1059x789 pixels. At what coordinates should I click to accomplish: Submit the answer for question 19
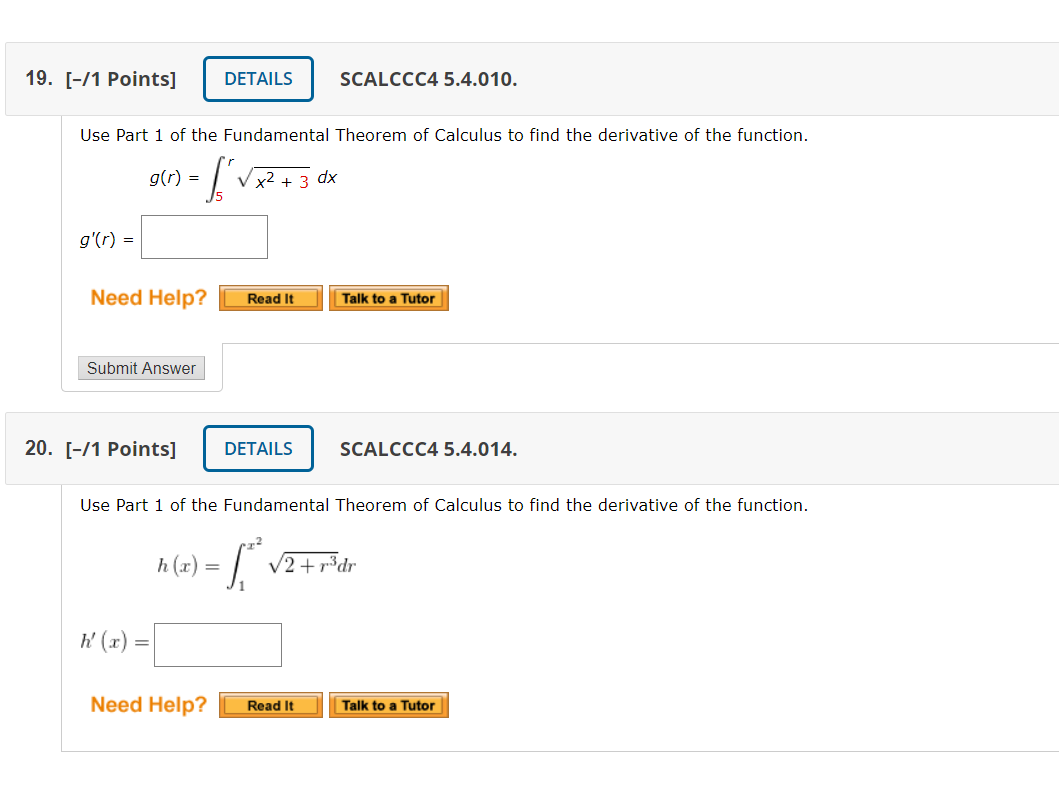pos(141,368)
